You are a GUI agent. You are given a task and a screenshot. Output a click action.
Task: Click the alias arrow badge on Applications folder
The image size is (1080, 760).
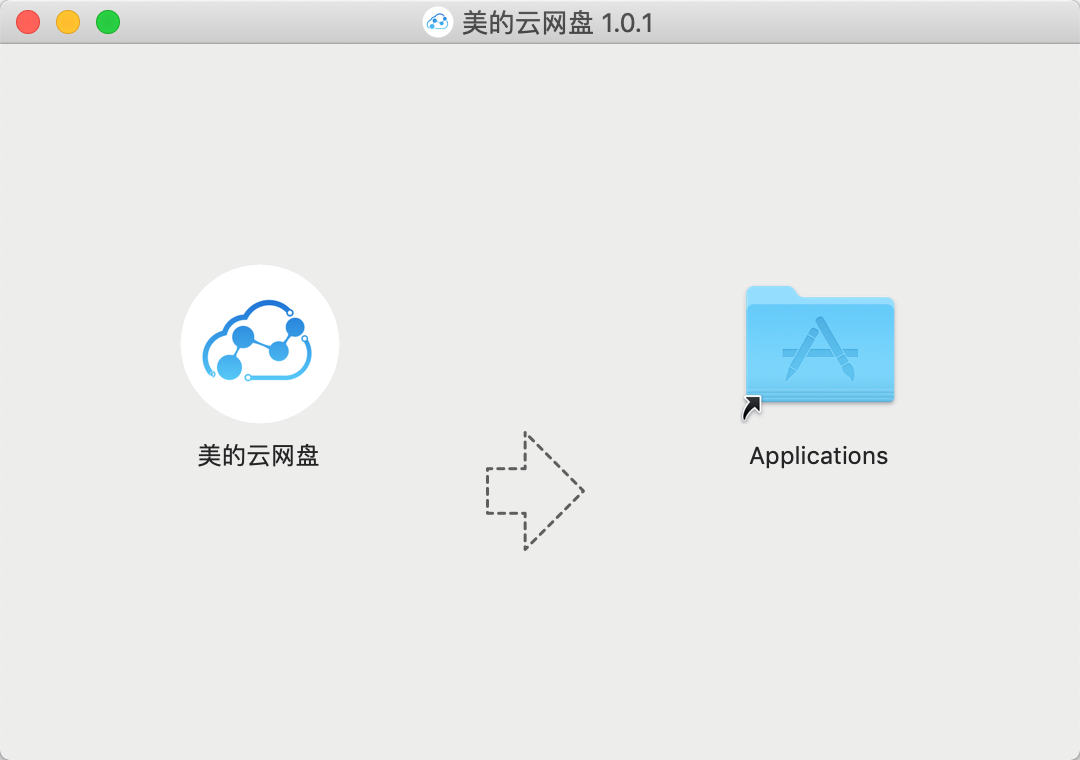(751, 407)
